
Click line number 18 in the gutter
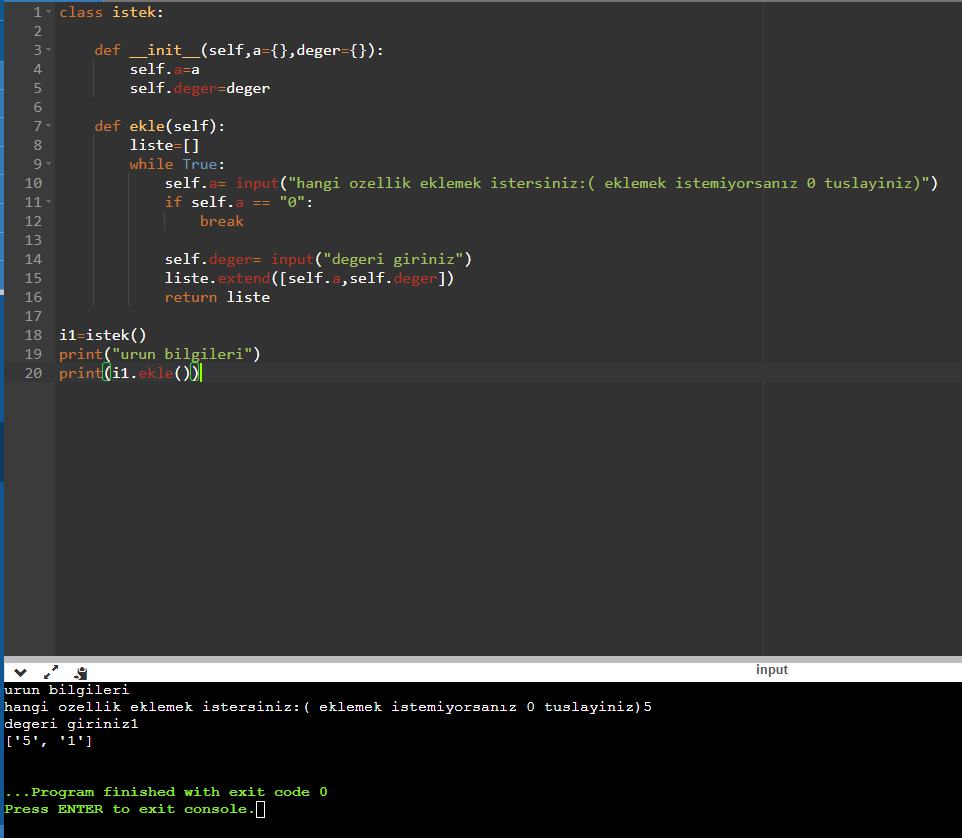click(x=33, y=335)
